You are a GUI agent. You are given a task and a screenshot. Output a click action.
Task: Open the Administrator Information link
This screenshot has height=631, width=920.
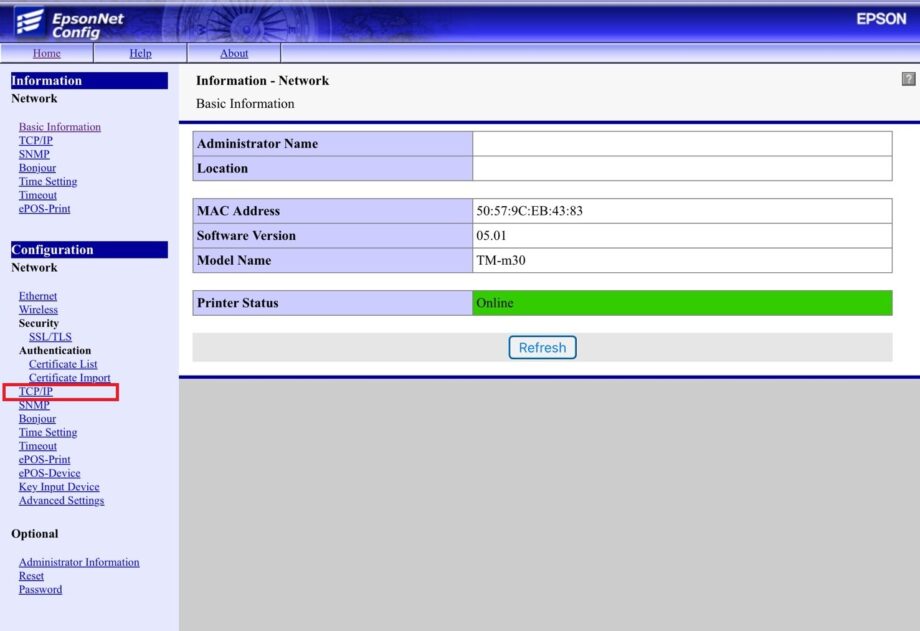point(79,562)
